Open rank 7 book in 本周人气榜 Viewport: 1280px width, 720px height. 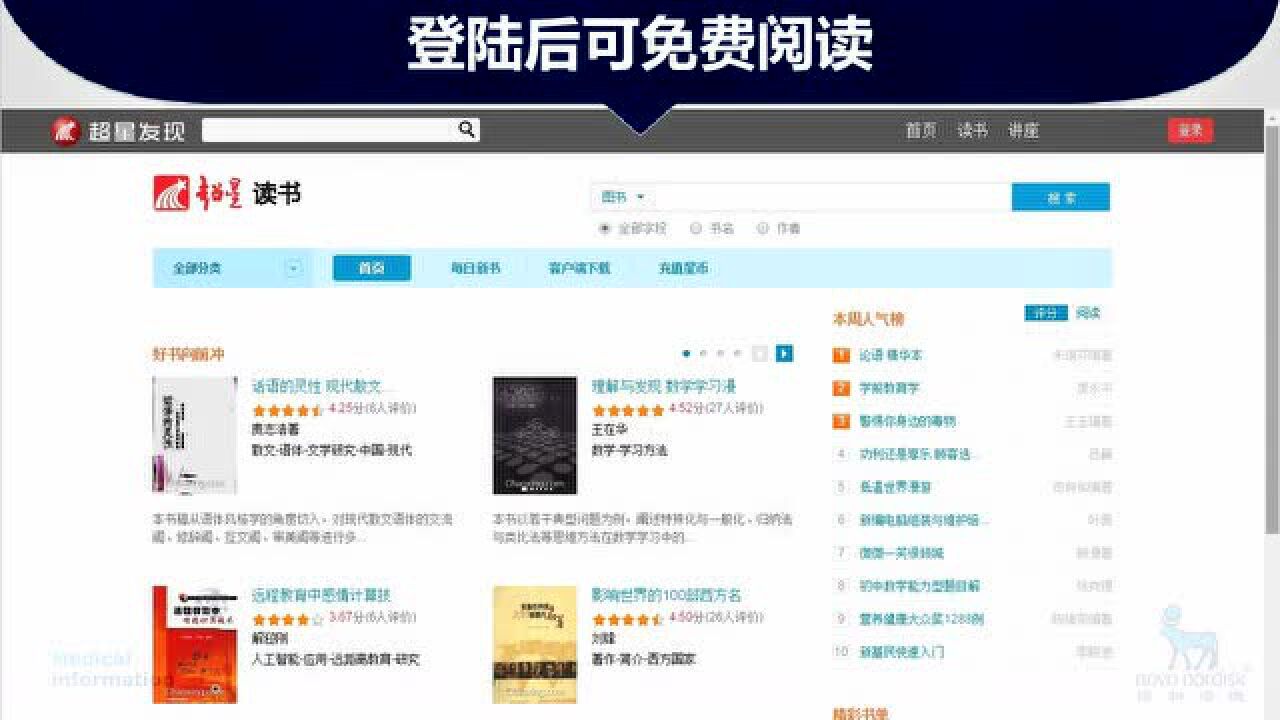901,553
